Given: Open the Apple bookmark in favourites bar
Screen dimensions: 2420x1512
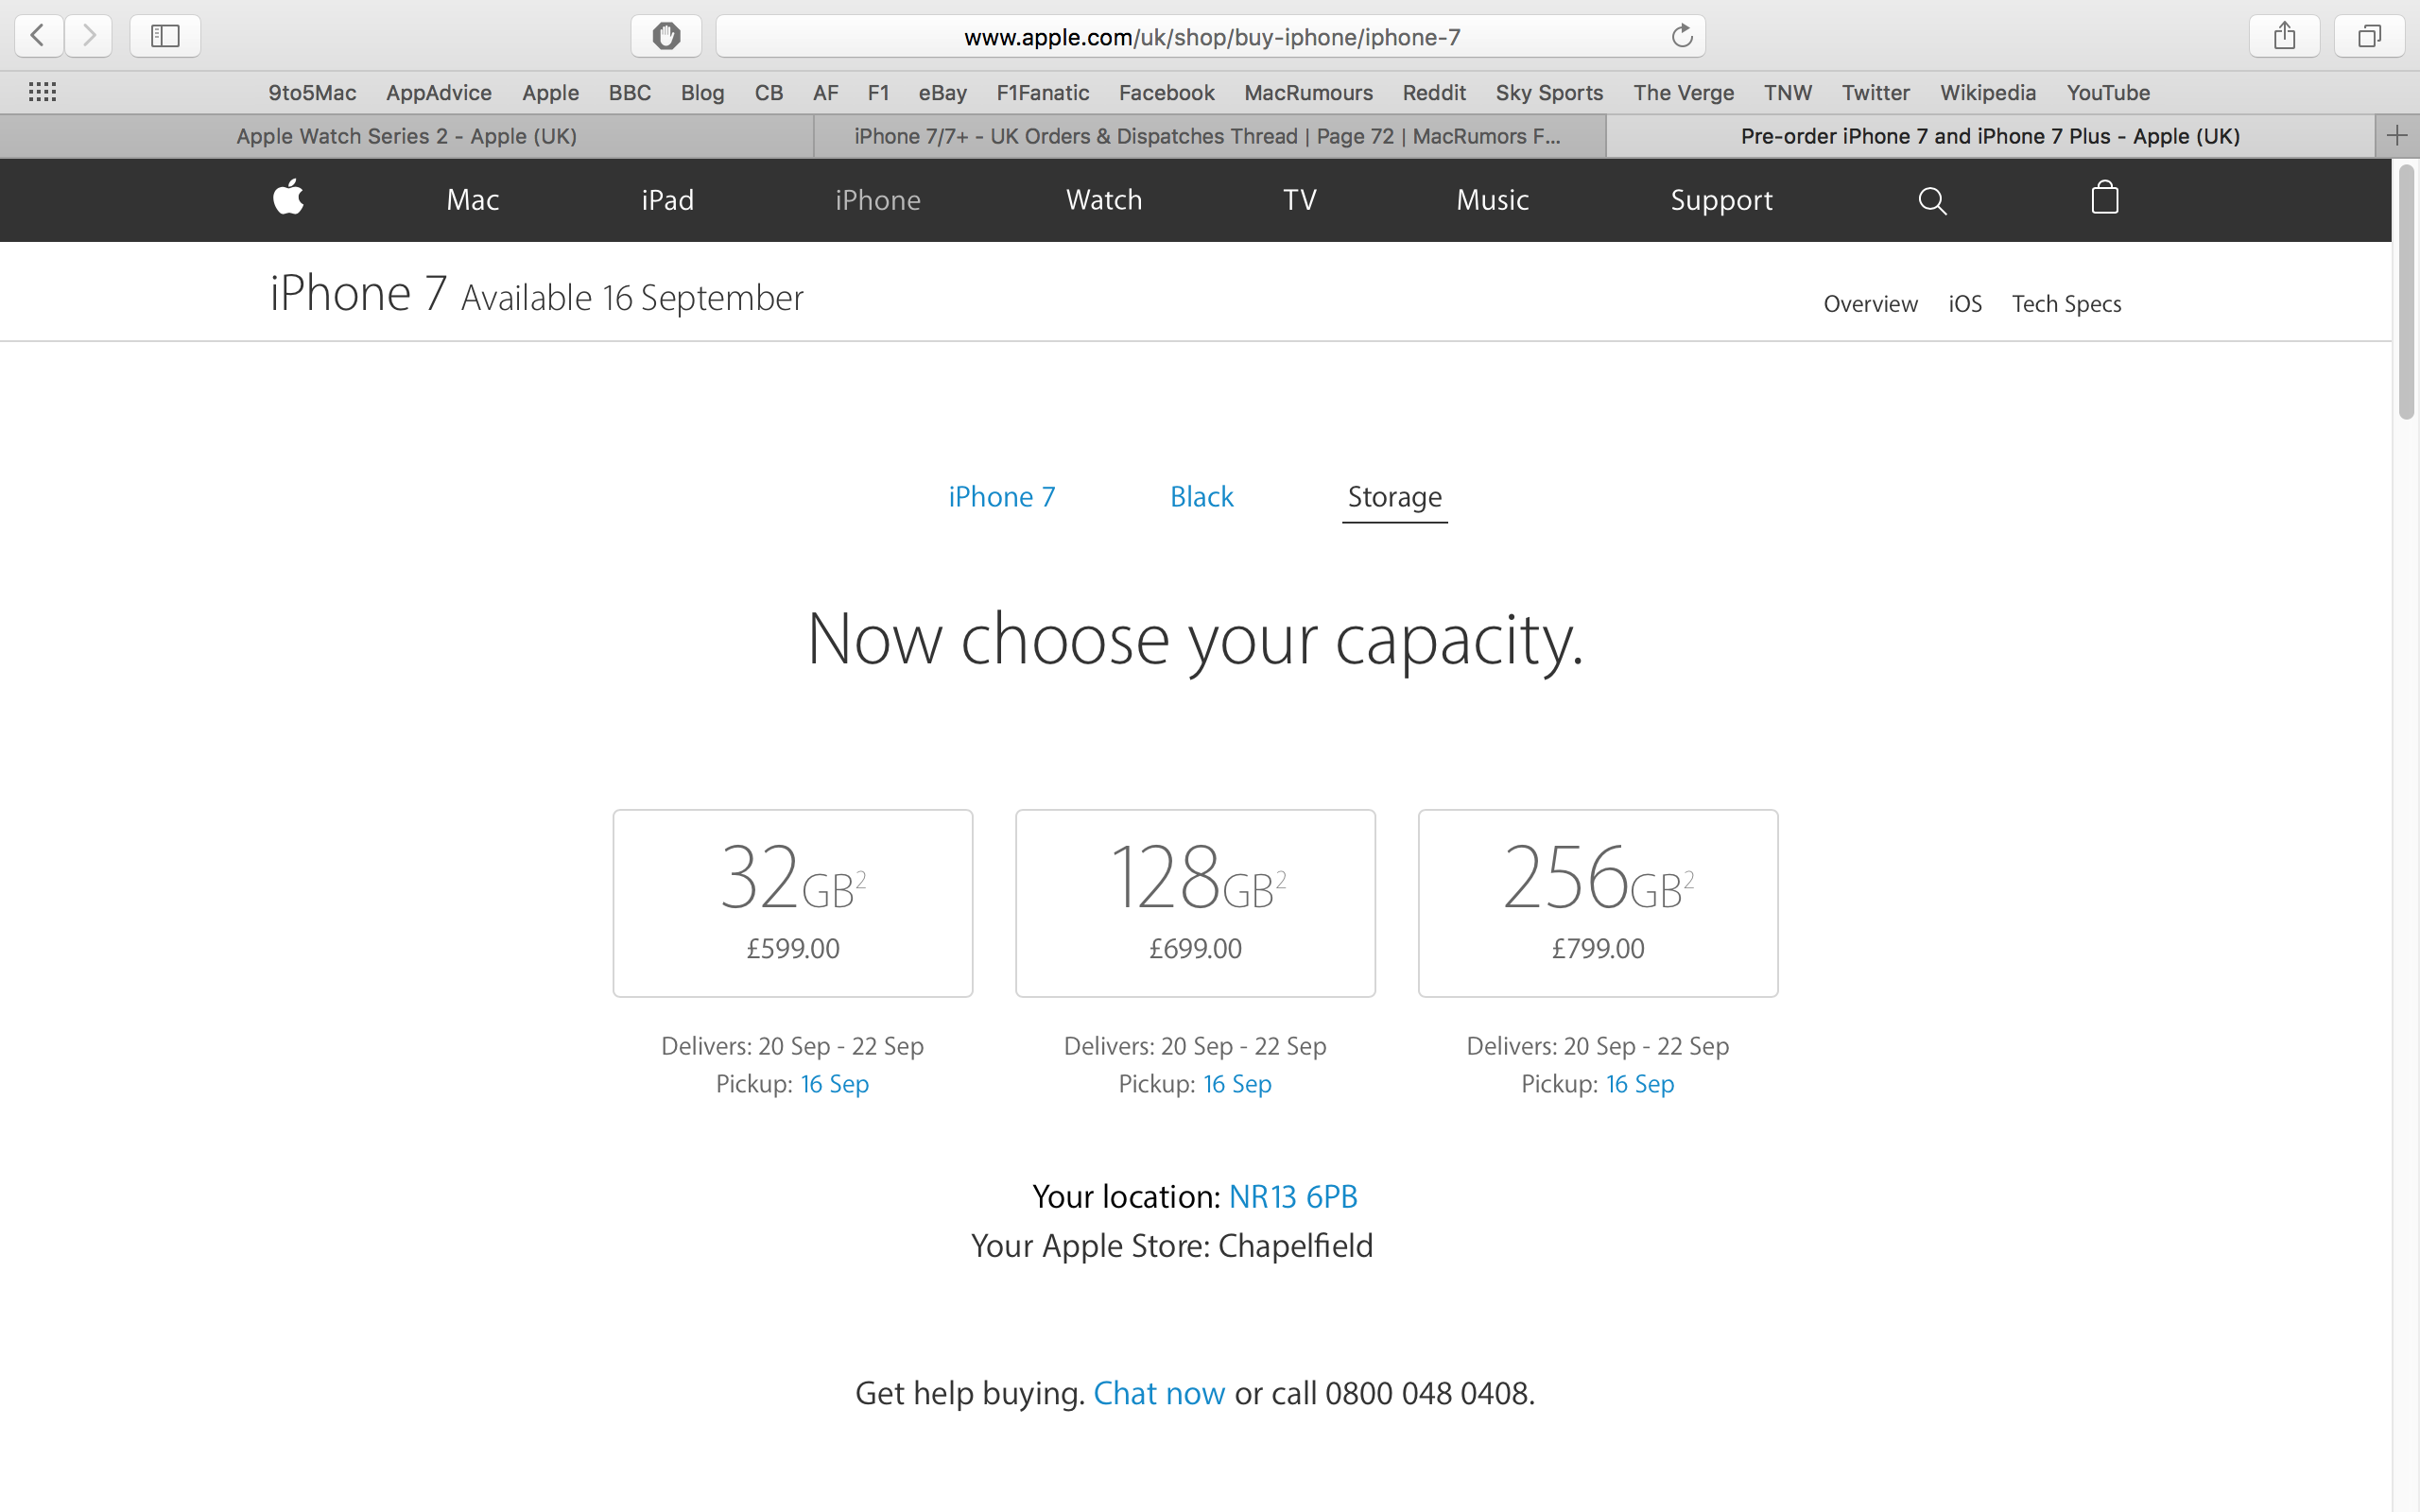Looking at the screenshot, I should point(550,92).
